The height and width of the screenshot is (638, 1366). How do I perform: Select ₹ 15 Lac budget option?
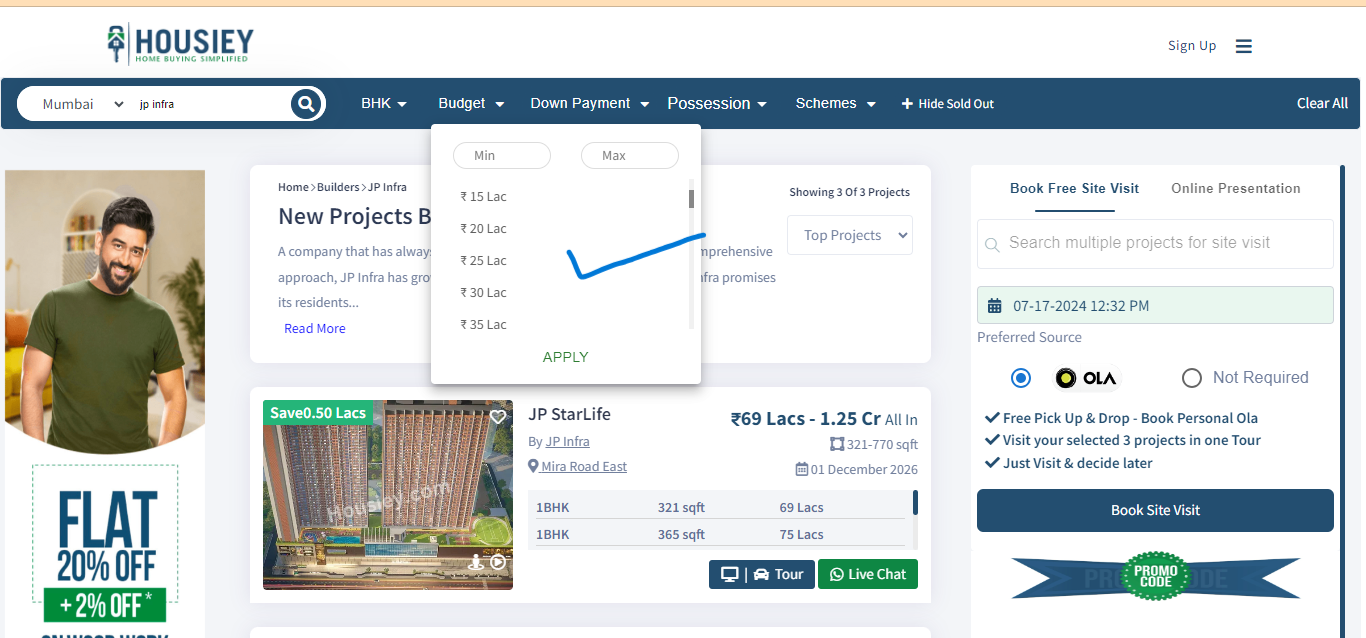(x=483, y=197)
